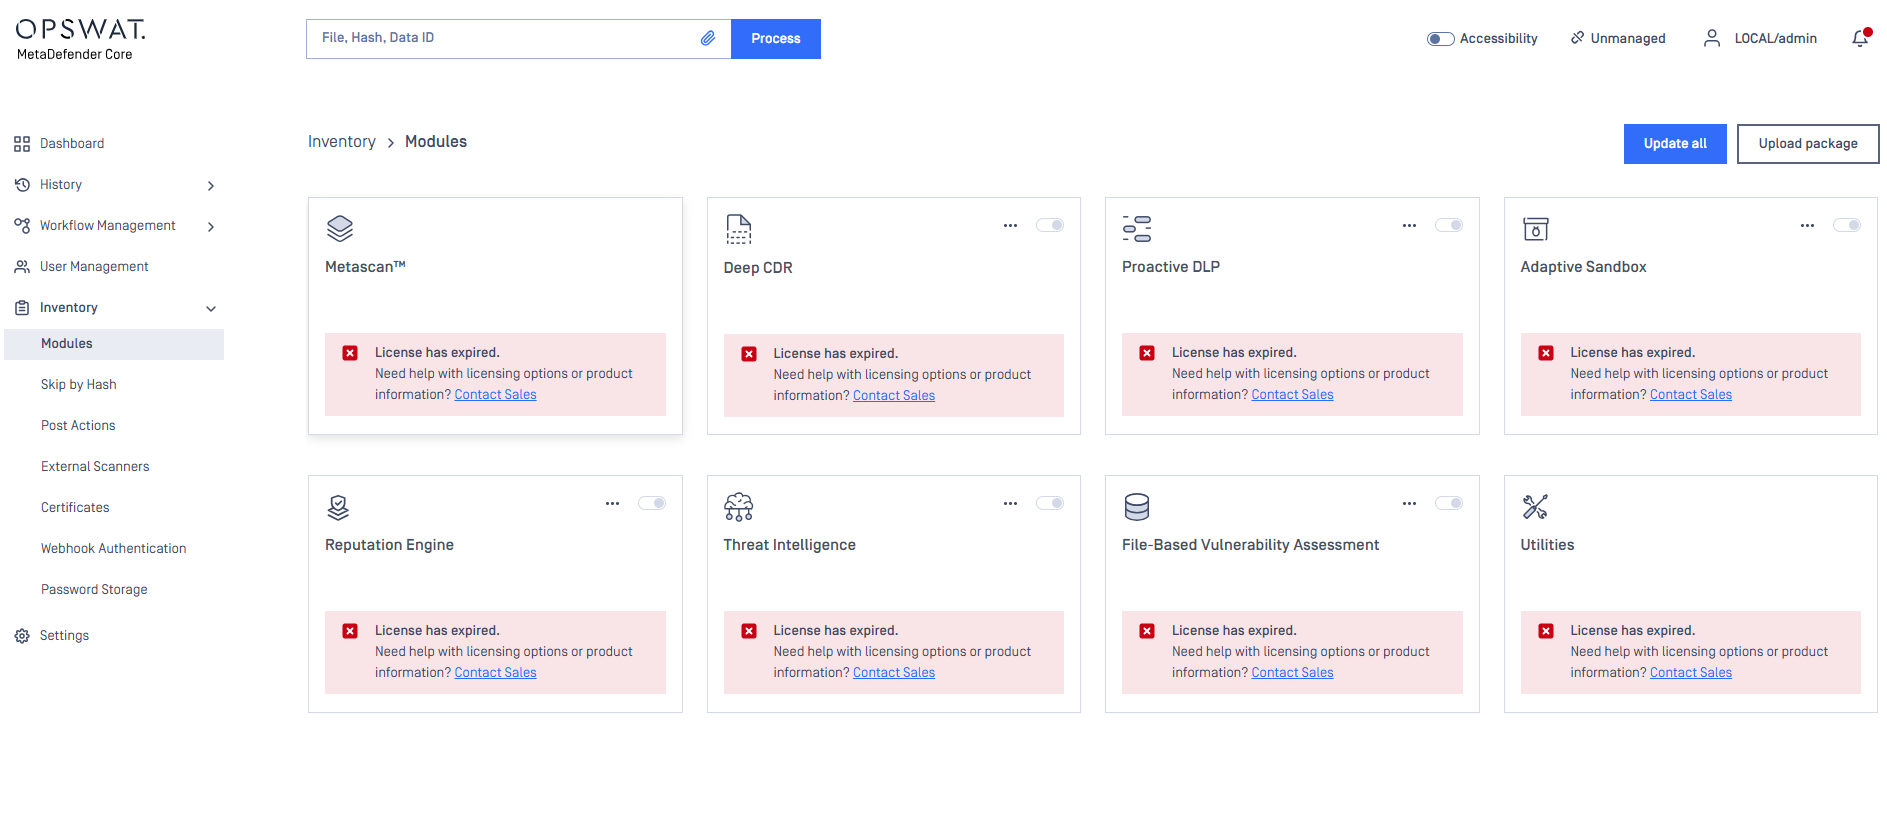Image resolution: width=1887 pixels, height=813 pixels.
Task: Click the red error icon in Deep CDR card
Action: point(749,354)
